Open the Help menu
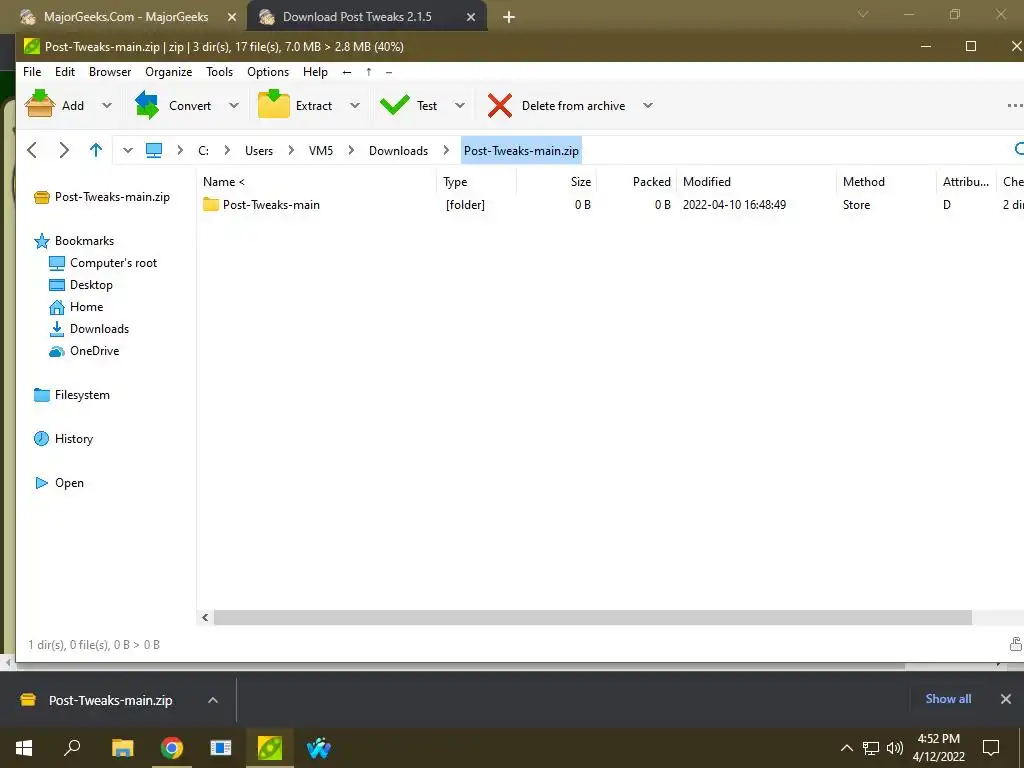 pyautogui.click(x=315, y=72)
